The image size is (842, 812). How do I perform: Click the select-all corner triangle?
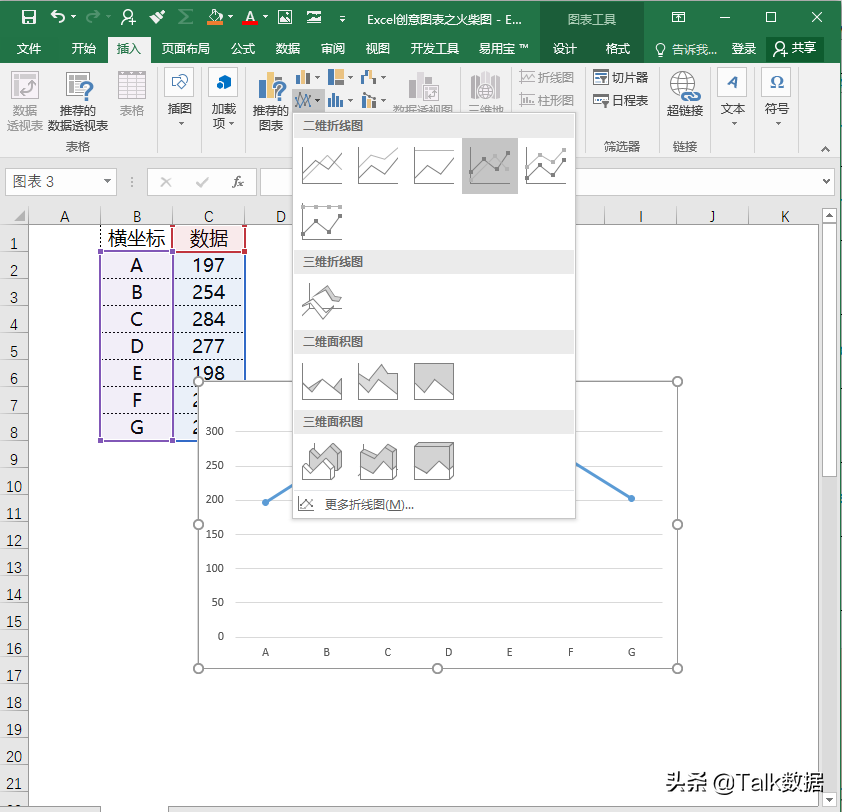click(x=18, y=216)
